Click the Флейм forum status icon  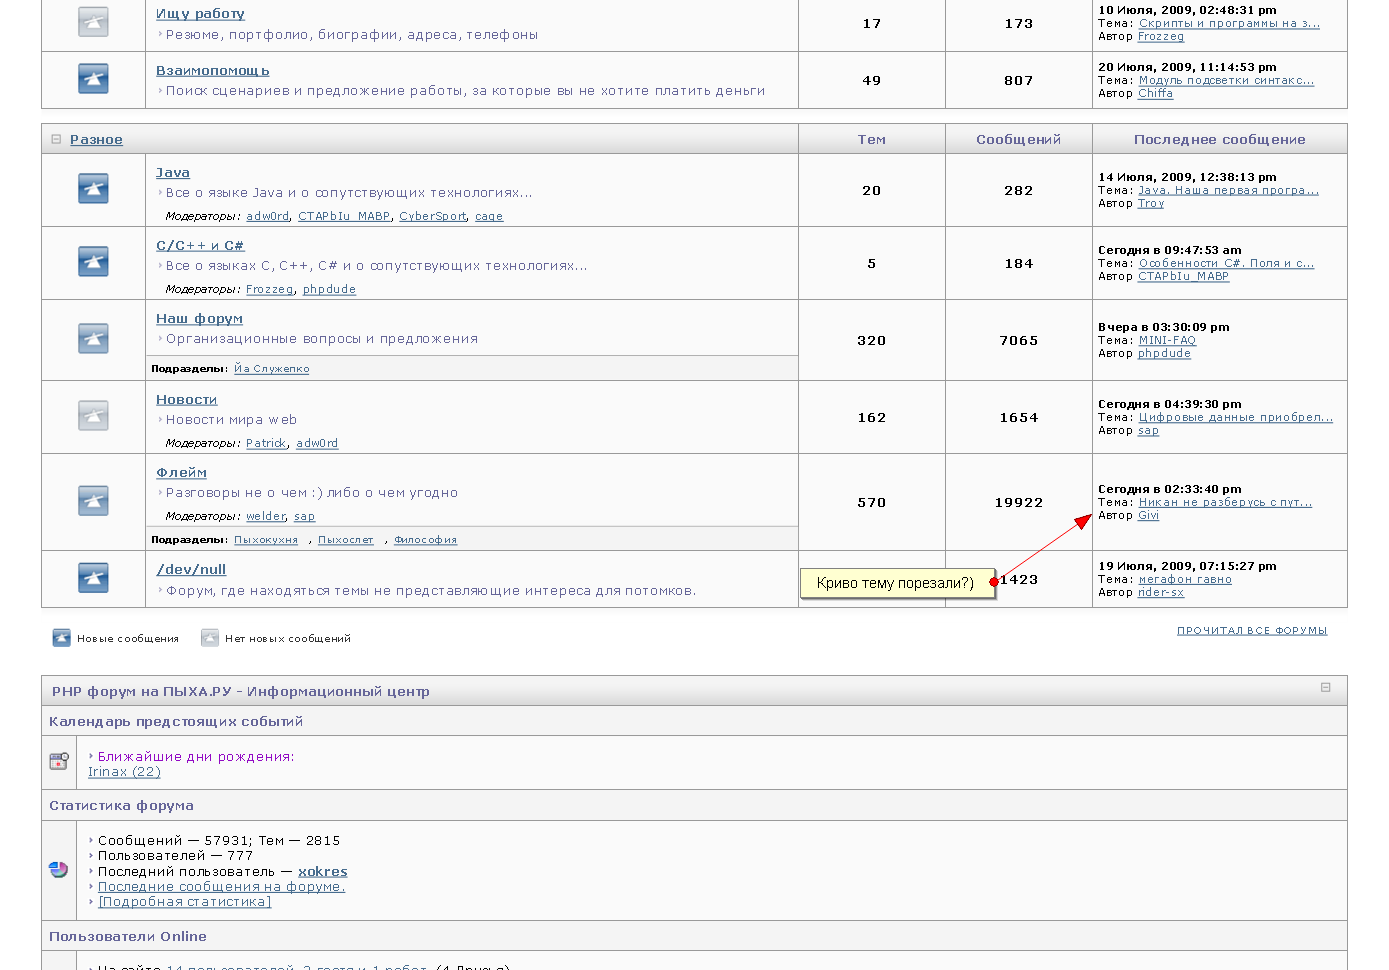93,501
